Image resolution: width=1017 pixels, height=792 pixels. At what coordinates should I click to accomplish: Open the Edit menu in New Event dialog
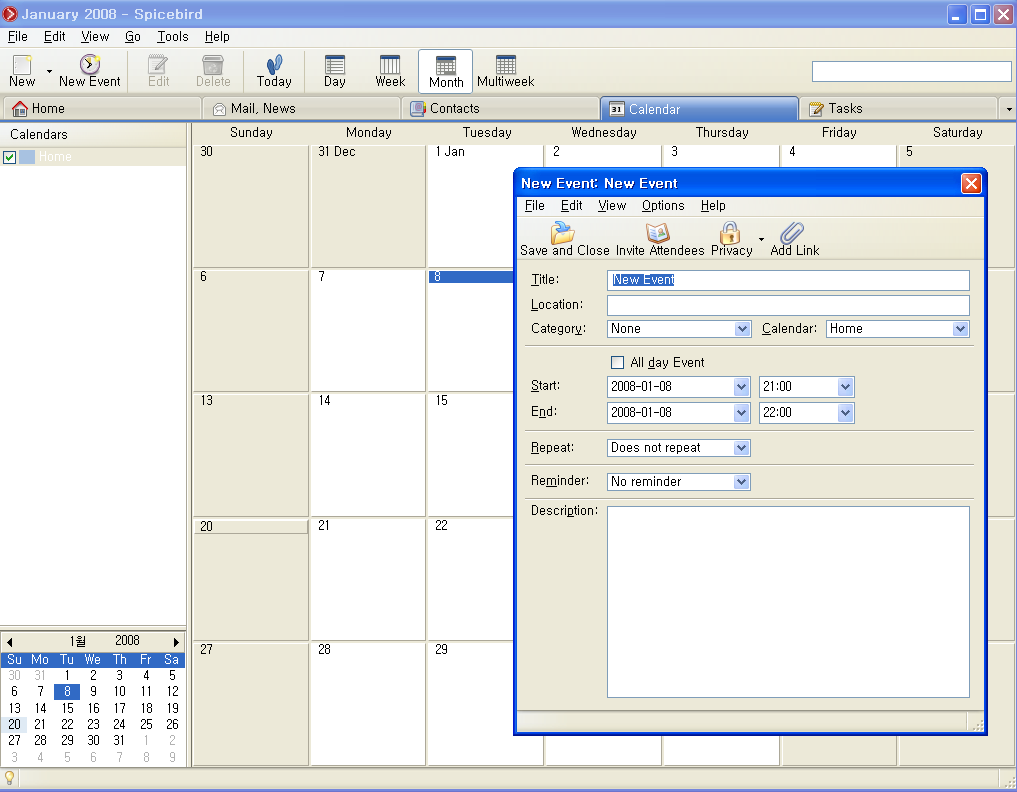point(571,206)
